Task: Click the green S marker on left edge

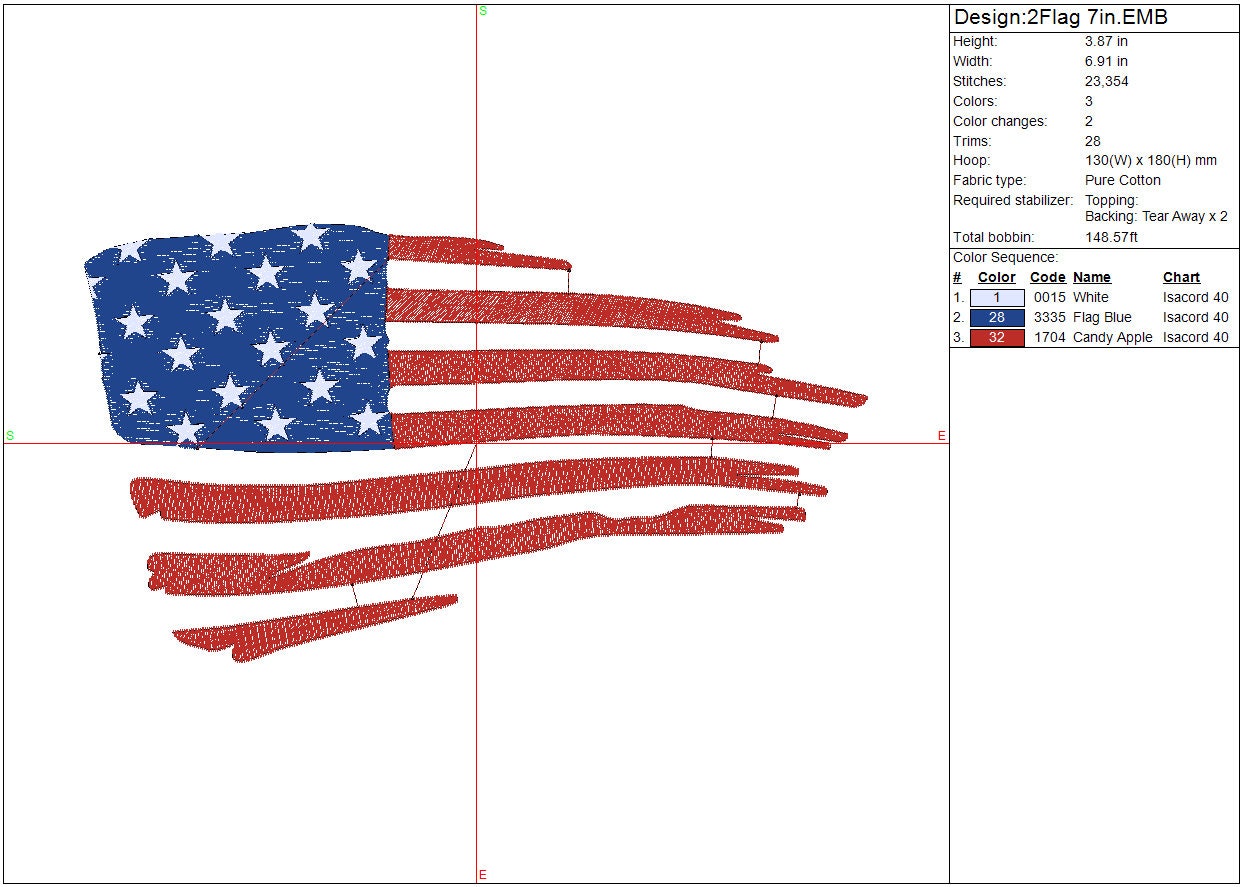Action: point(10,436)
